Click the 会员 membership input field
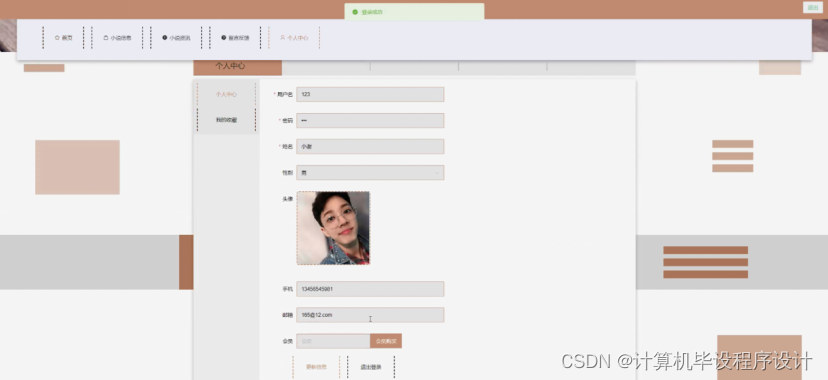The image size is (828, 380). (x=333, y=341)
